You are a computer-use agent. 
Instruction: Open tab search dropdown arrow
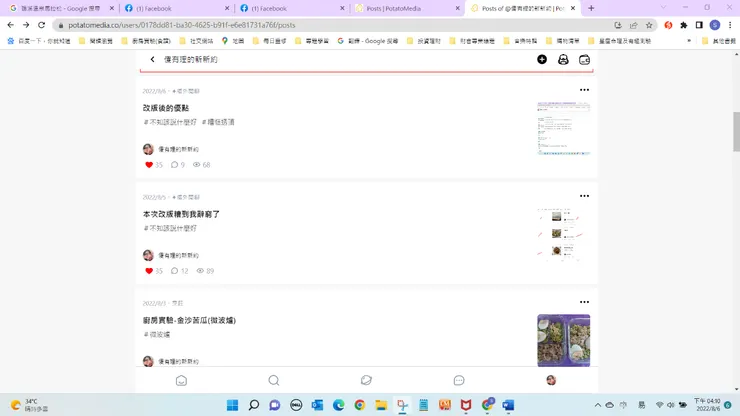(663, 8)
